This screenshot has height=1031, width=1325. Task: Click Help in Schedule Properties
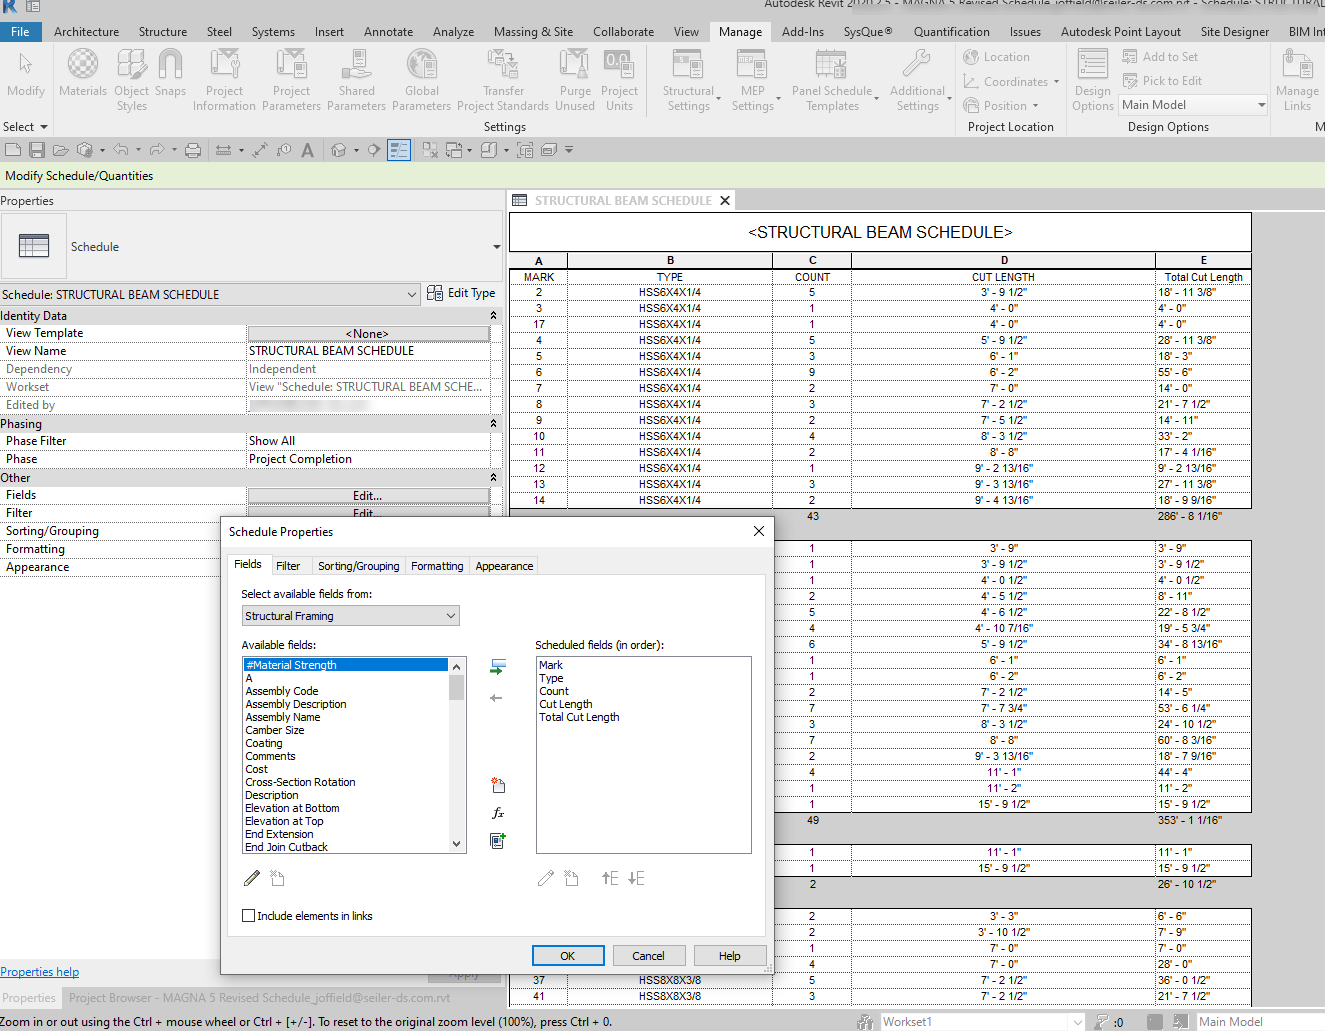[x=730, y=956]
